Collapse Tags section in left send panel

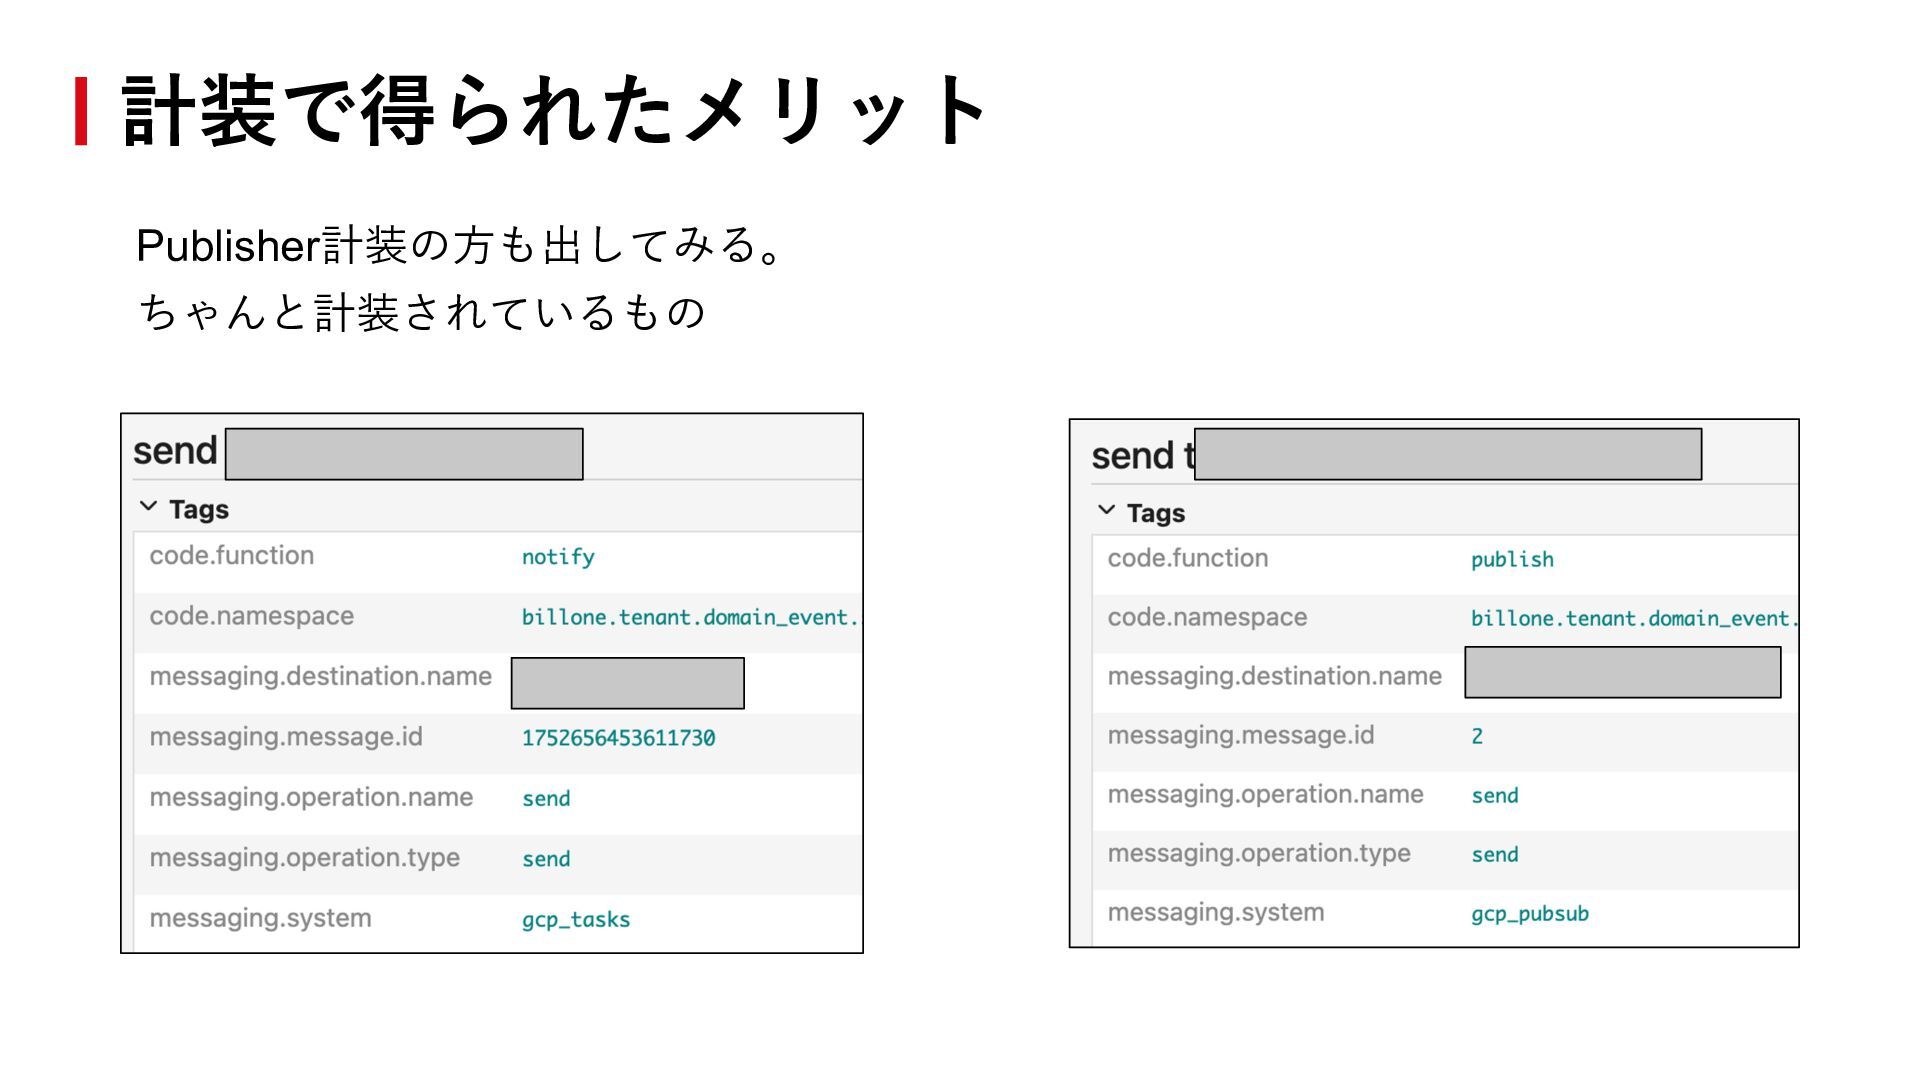[x=149, y=507]
